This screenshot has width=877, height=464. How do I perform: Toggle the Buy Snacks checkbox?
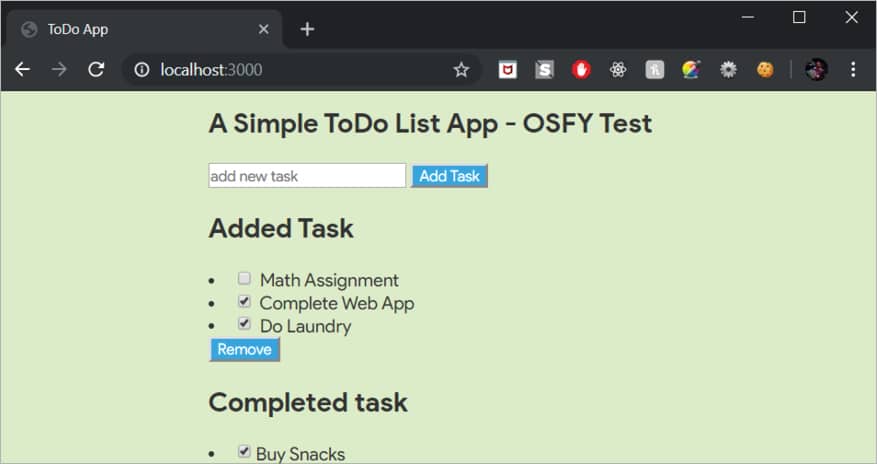pyautogui.click(x=244, y=452)
